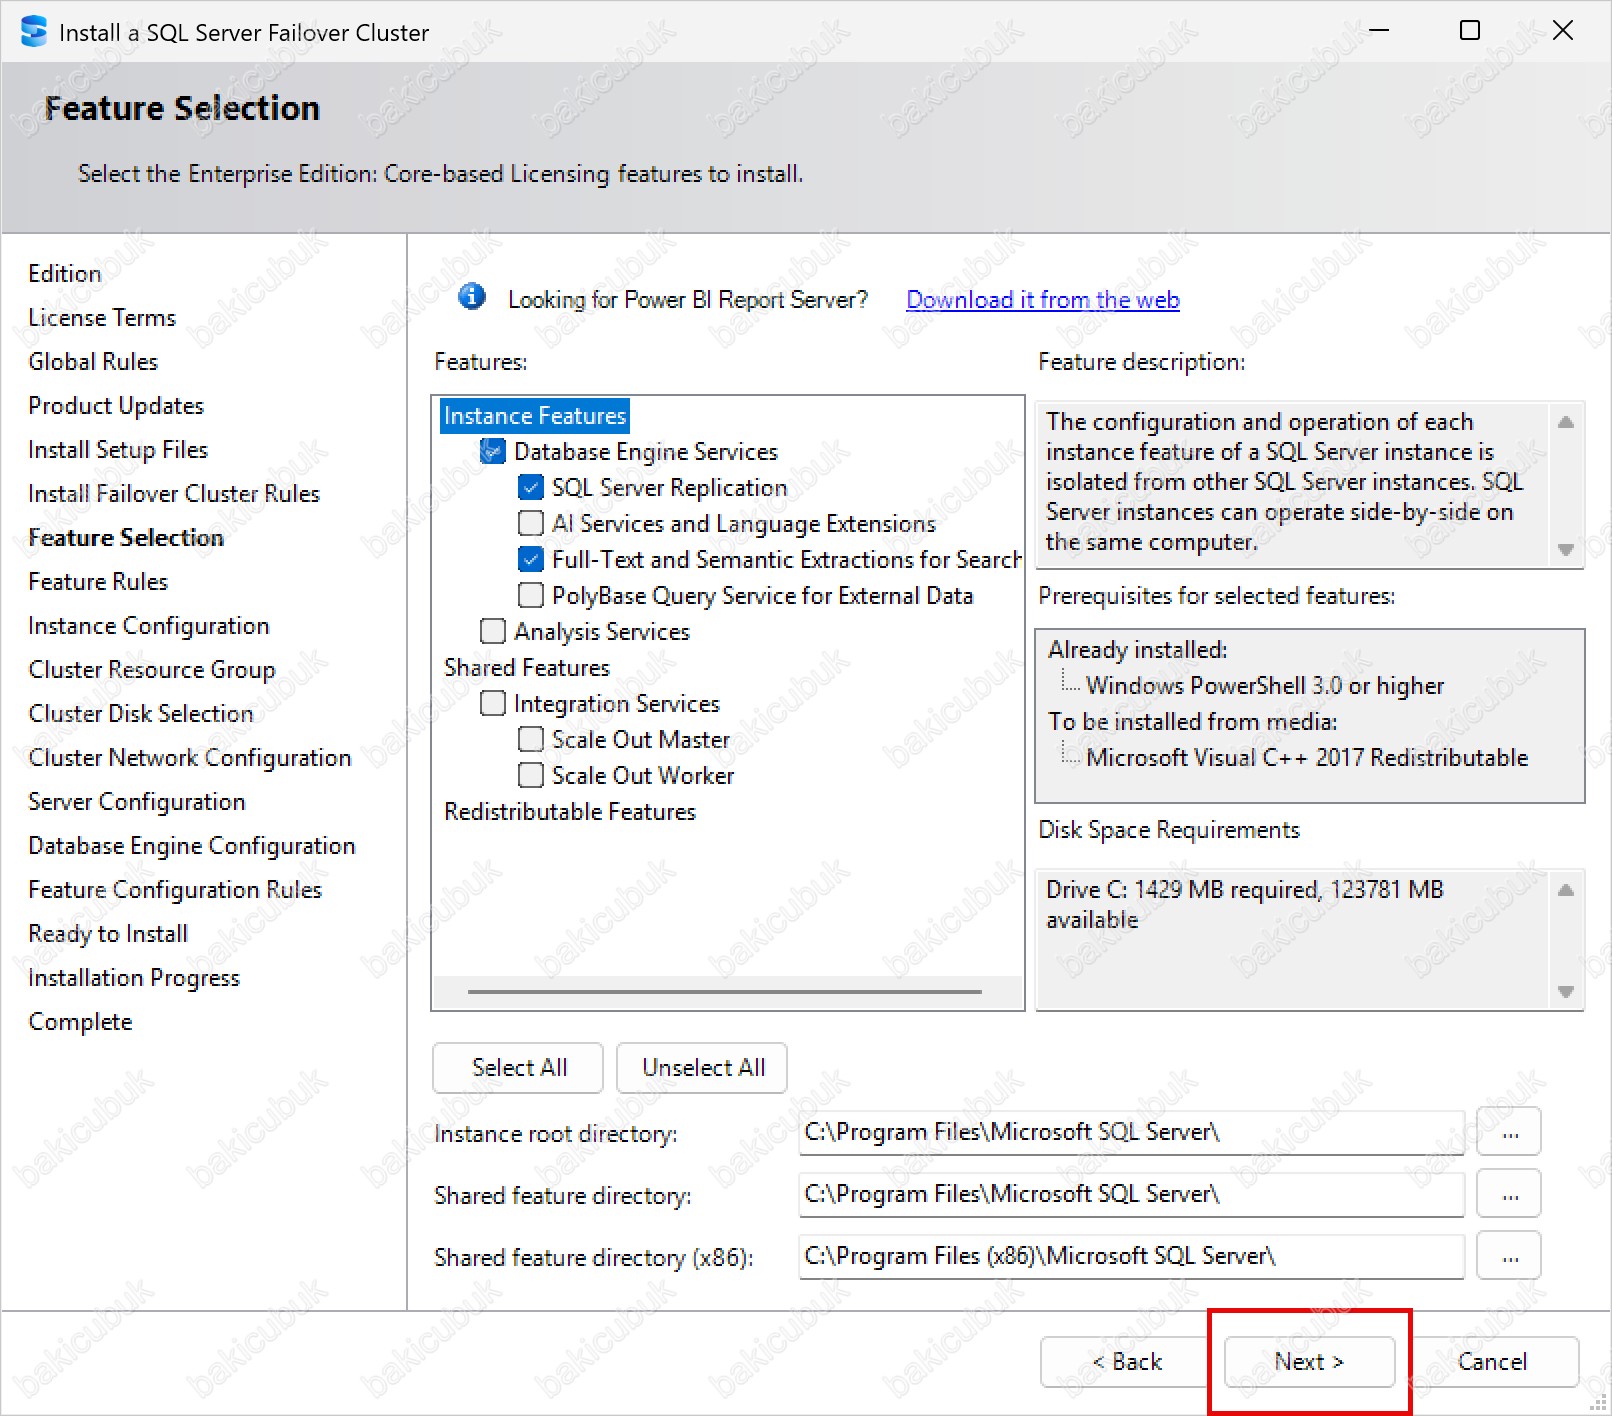The width and height of the screenshot is (1612, 1416).
Task: Browse for shared feature directory
Action: (x=1508, y=1194)
